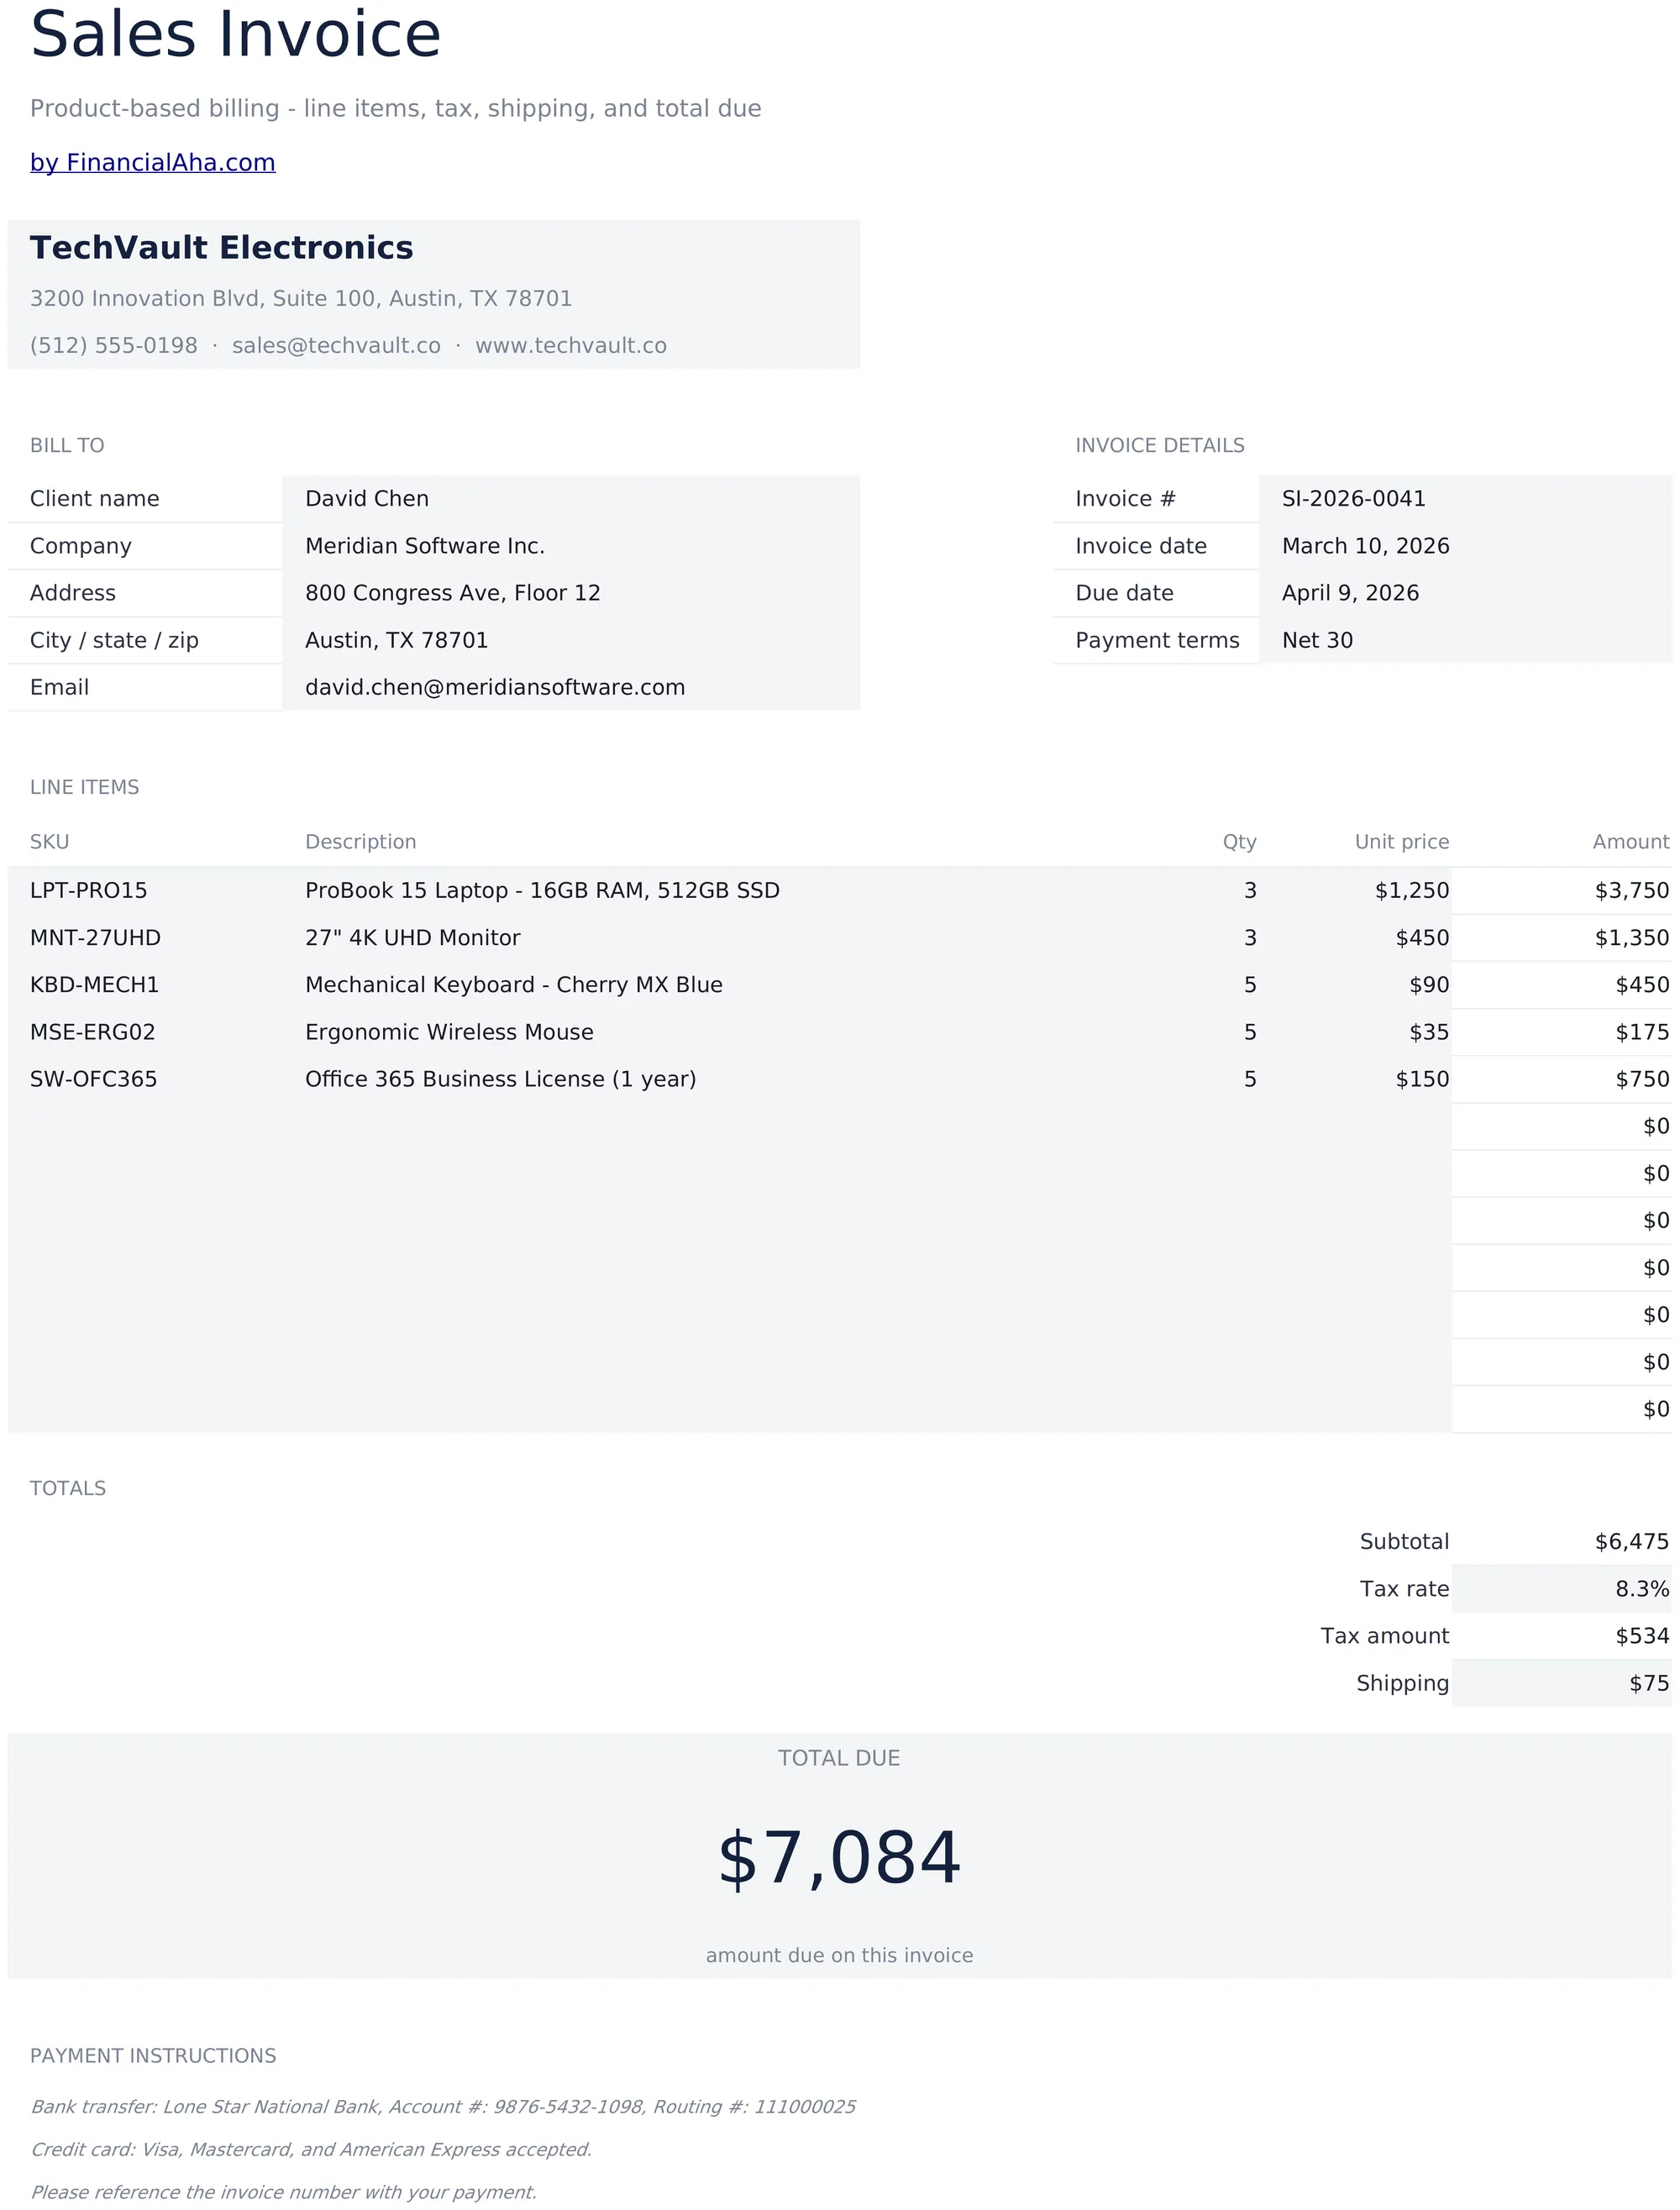Screen dimensions: 1680x2210
Task: Select the due date April 9, 2026
Action: click(x=1465, y=593)
